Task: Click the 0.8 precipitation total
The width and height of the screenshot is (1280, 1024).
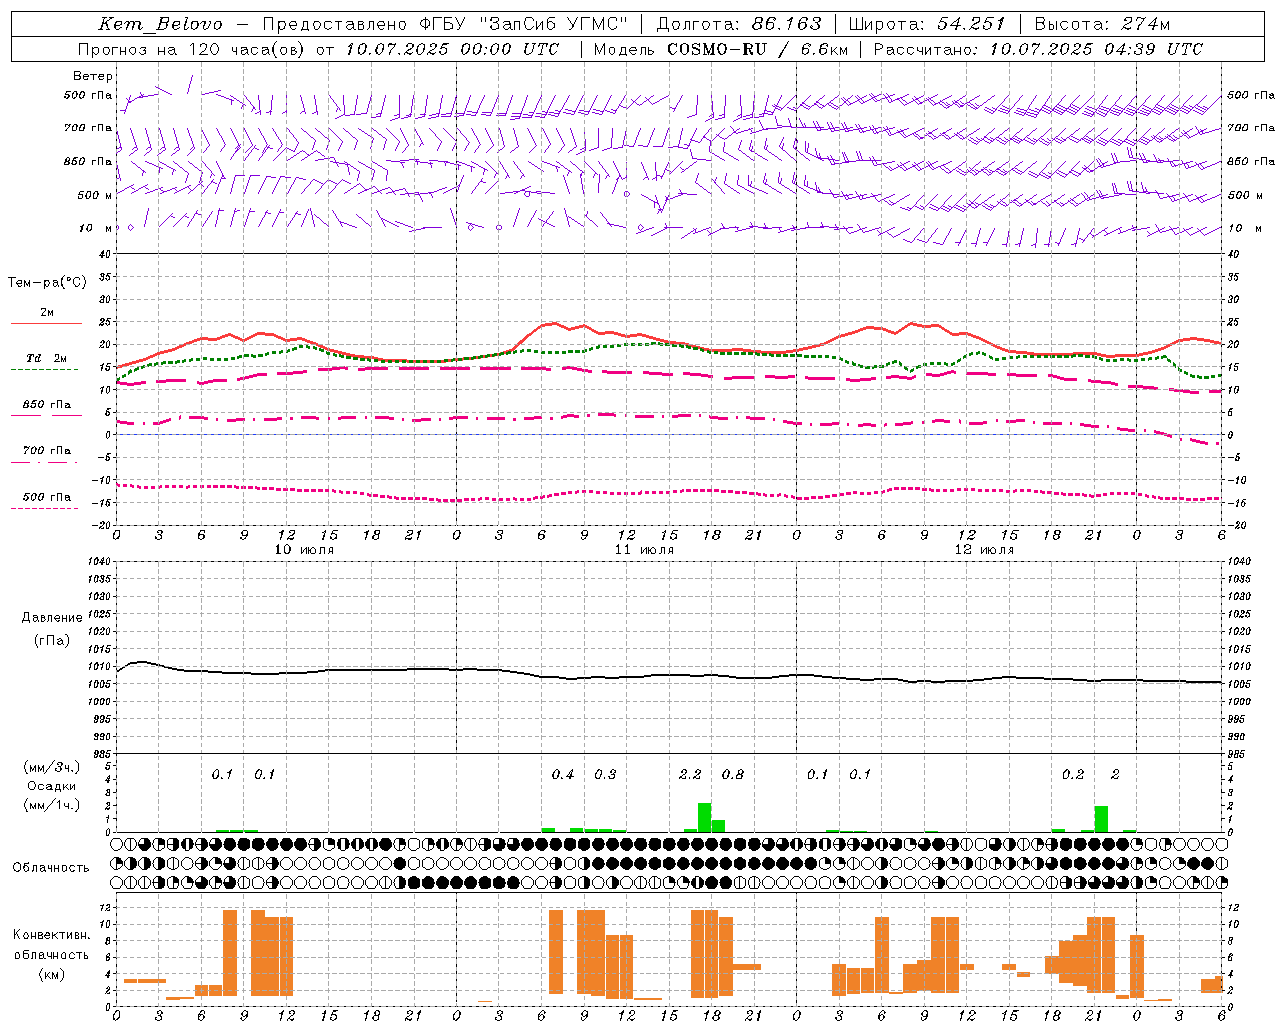Action: pyautogui.click(x=733, y=774)
